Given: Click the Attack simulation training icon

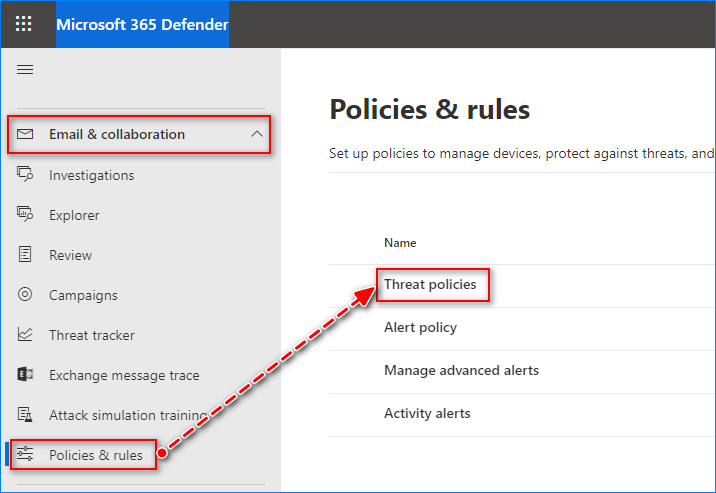Looking at the screenshot, I should pyautogui.click(x=25, y=414).
